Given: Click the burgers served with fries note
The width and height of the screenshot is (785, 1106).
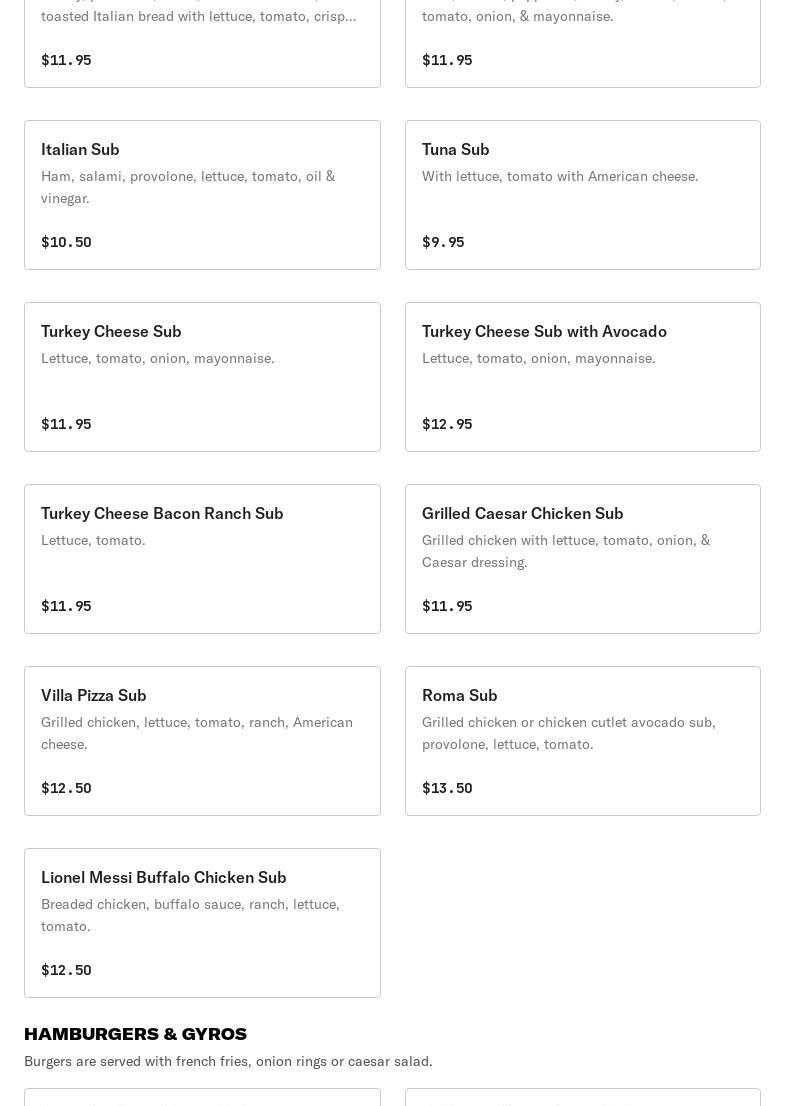Looking at the screenshot, I should click(229, 1061).
